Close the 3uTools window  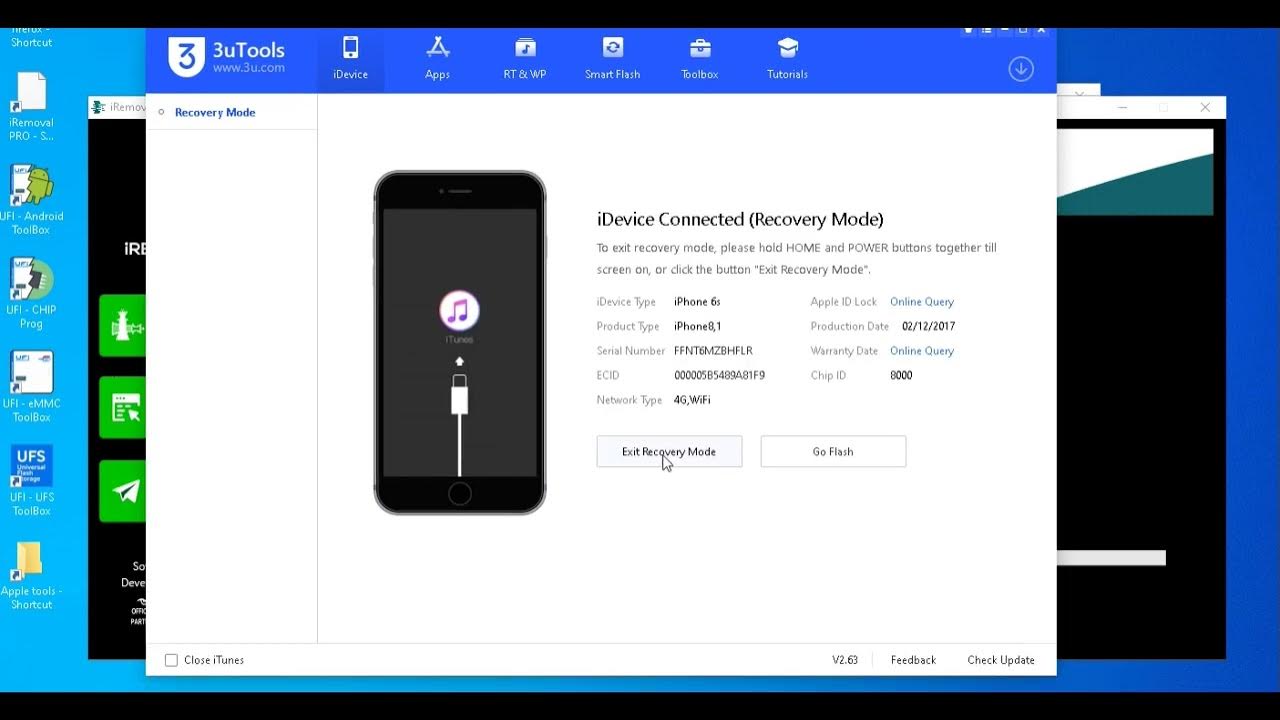pyautogui.click(x=1041, y=31)
